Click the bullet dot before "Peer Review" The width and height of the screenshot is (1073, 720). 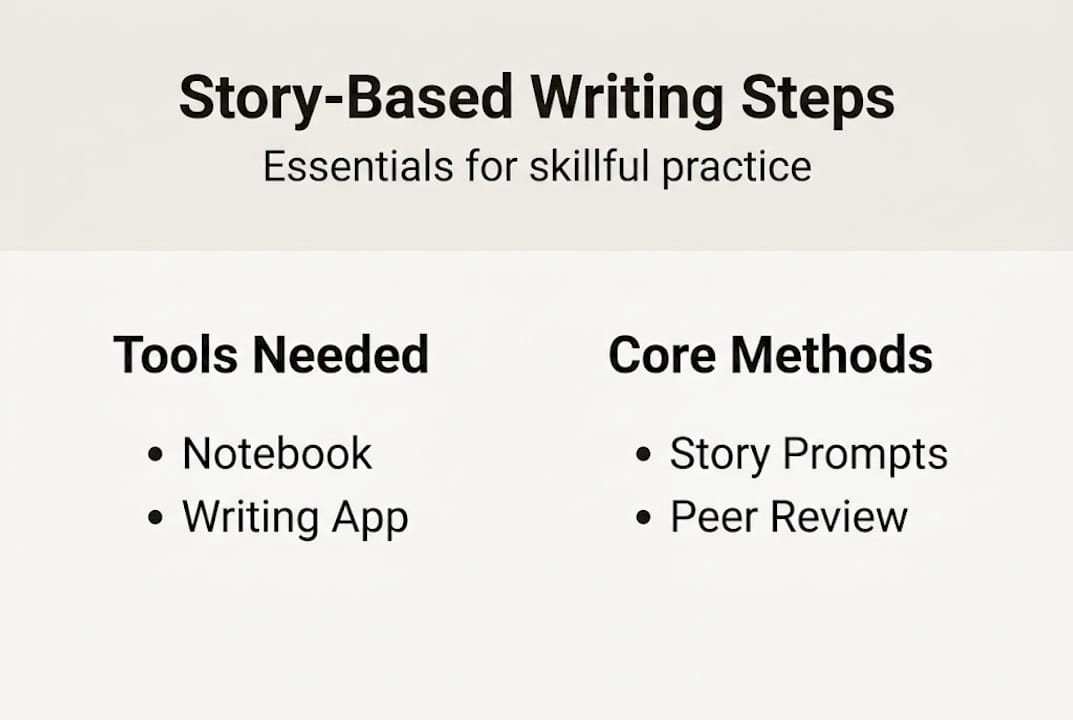(643, 519)
